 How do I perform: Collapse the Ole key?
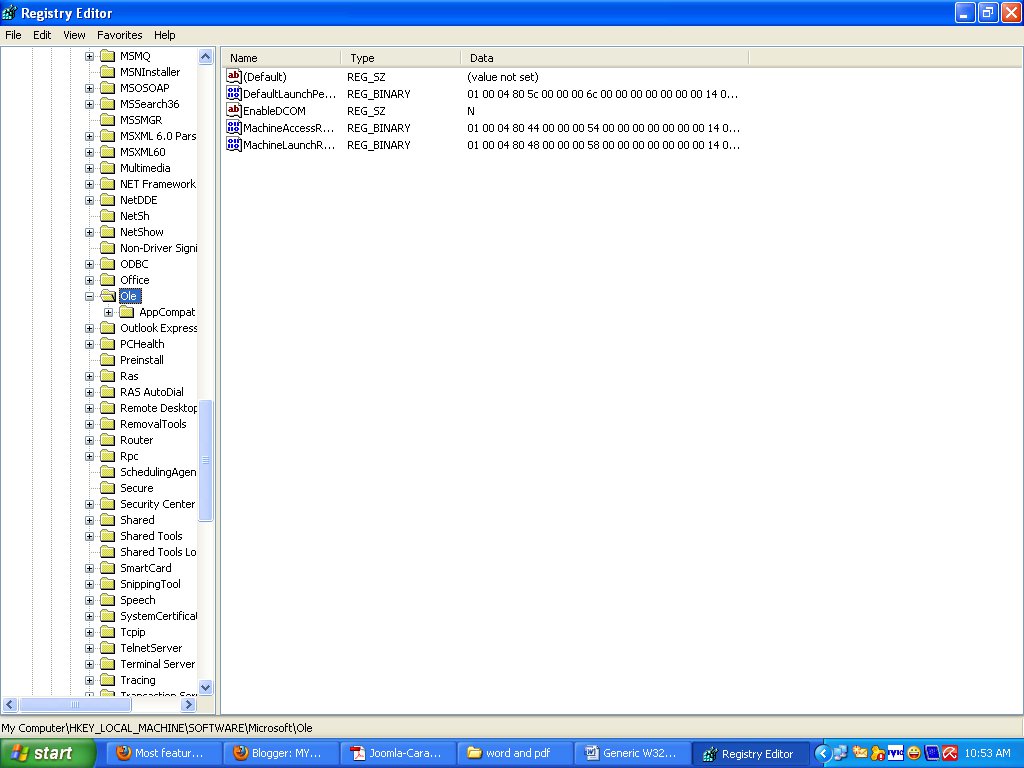(x=89, y=296)
